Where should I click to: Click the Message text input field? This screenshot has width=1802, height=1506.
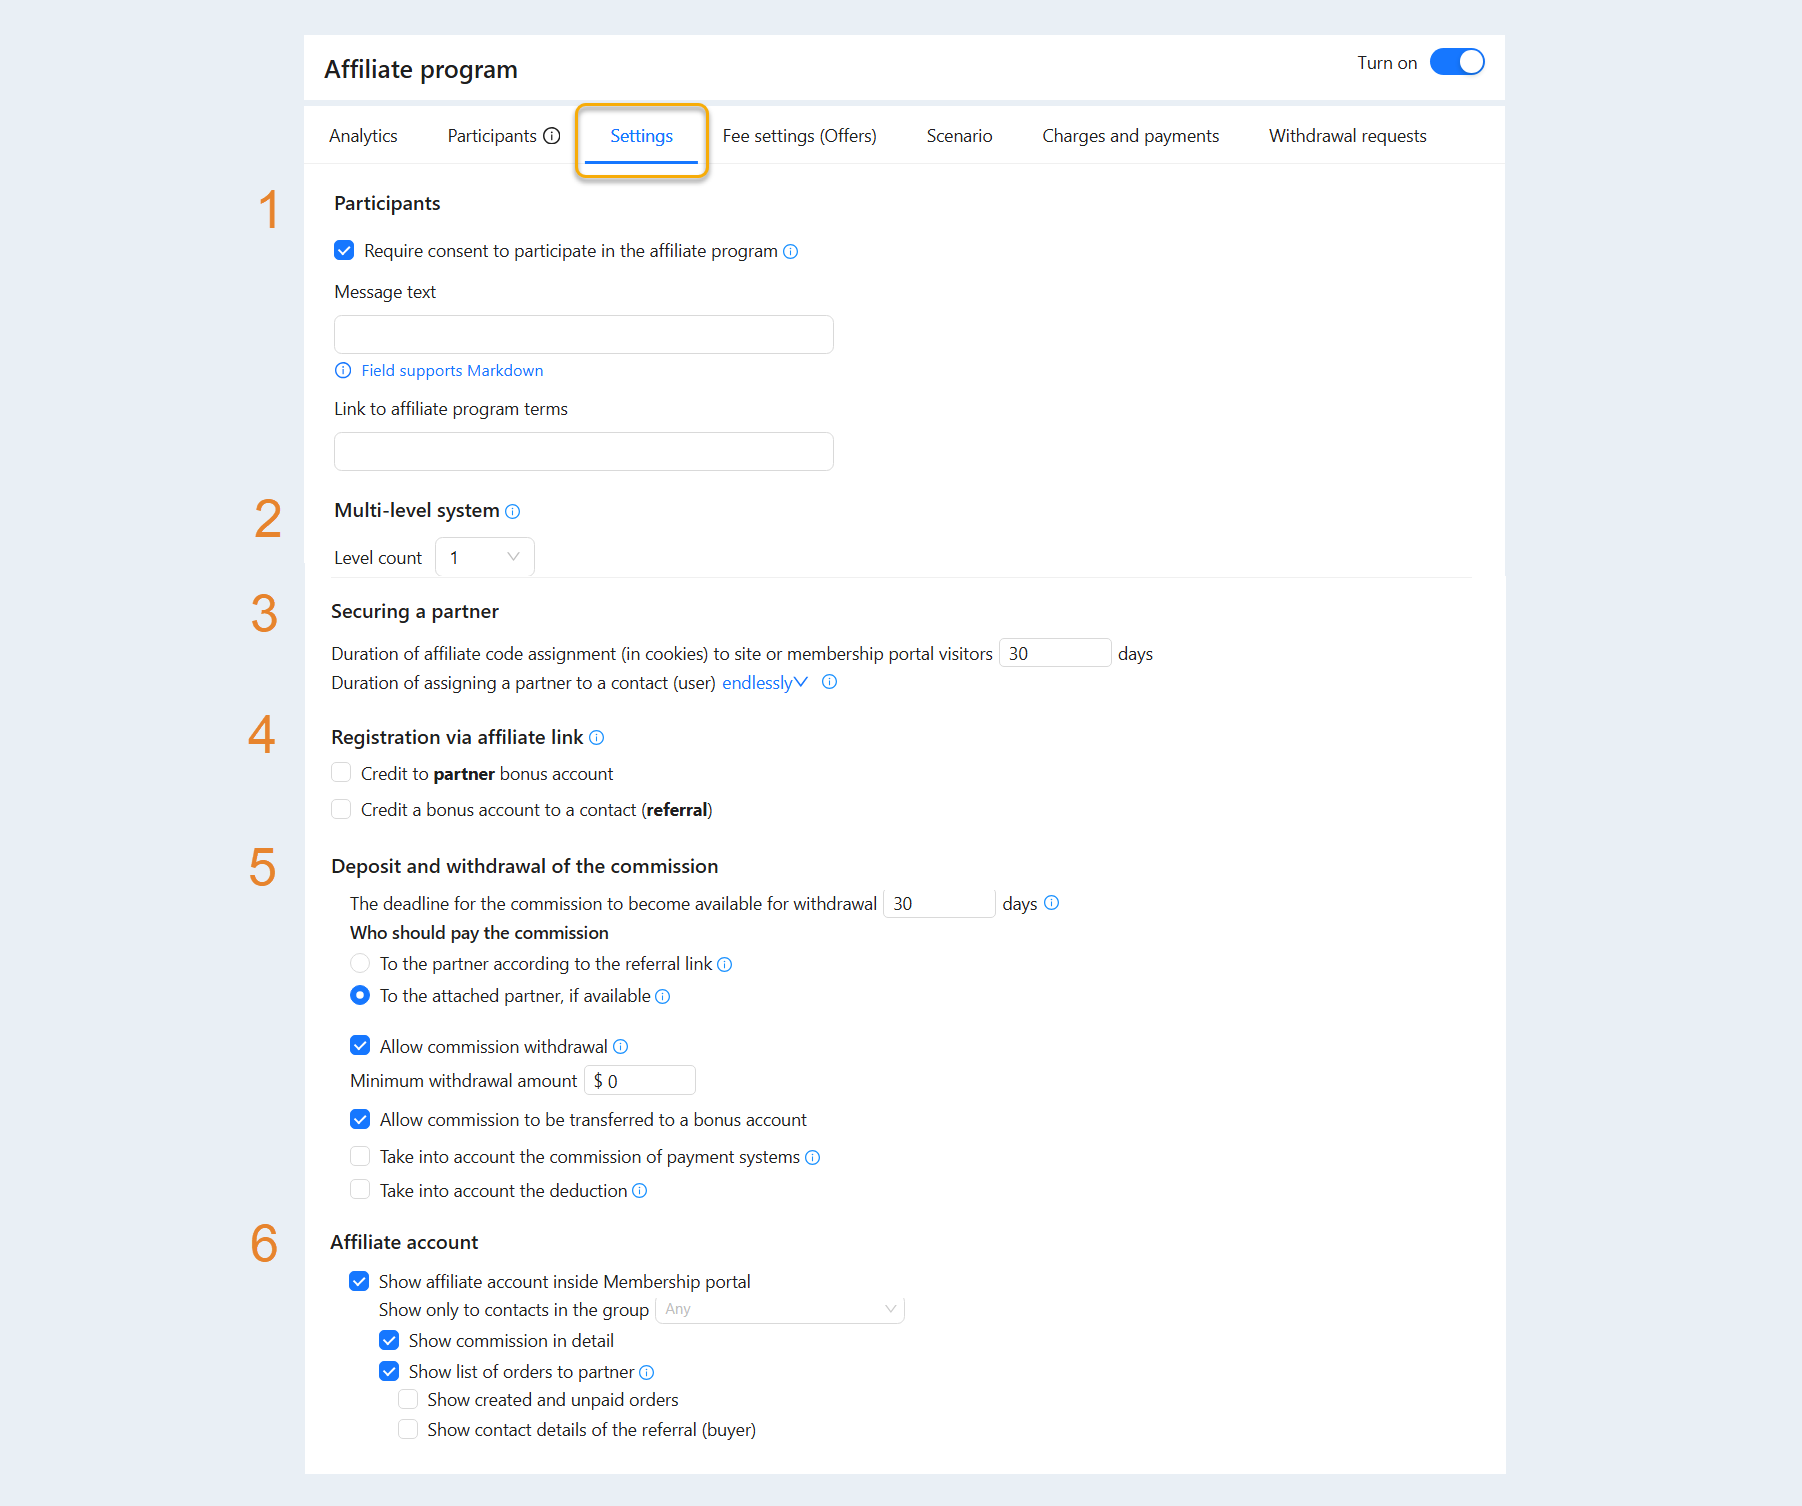(584, 334)
